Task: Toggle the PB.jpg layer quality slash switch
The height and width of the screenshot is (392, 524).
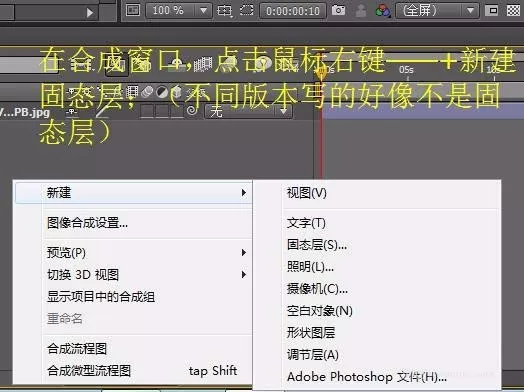Action: pos(102,112)
